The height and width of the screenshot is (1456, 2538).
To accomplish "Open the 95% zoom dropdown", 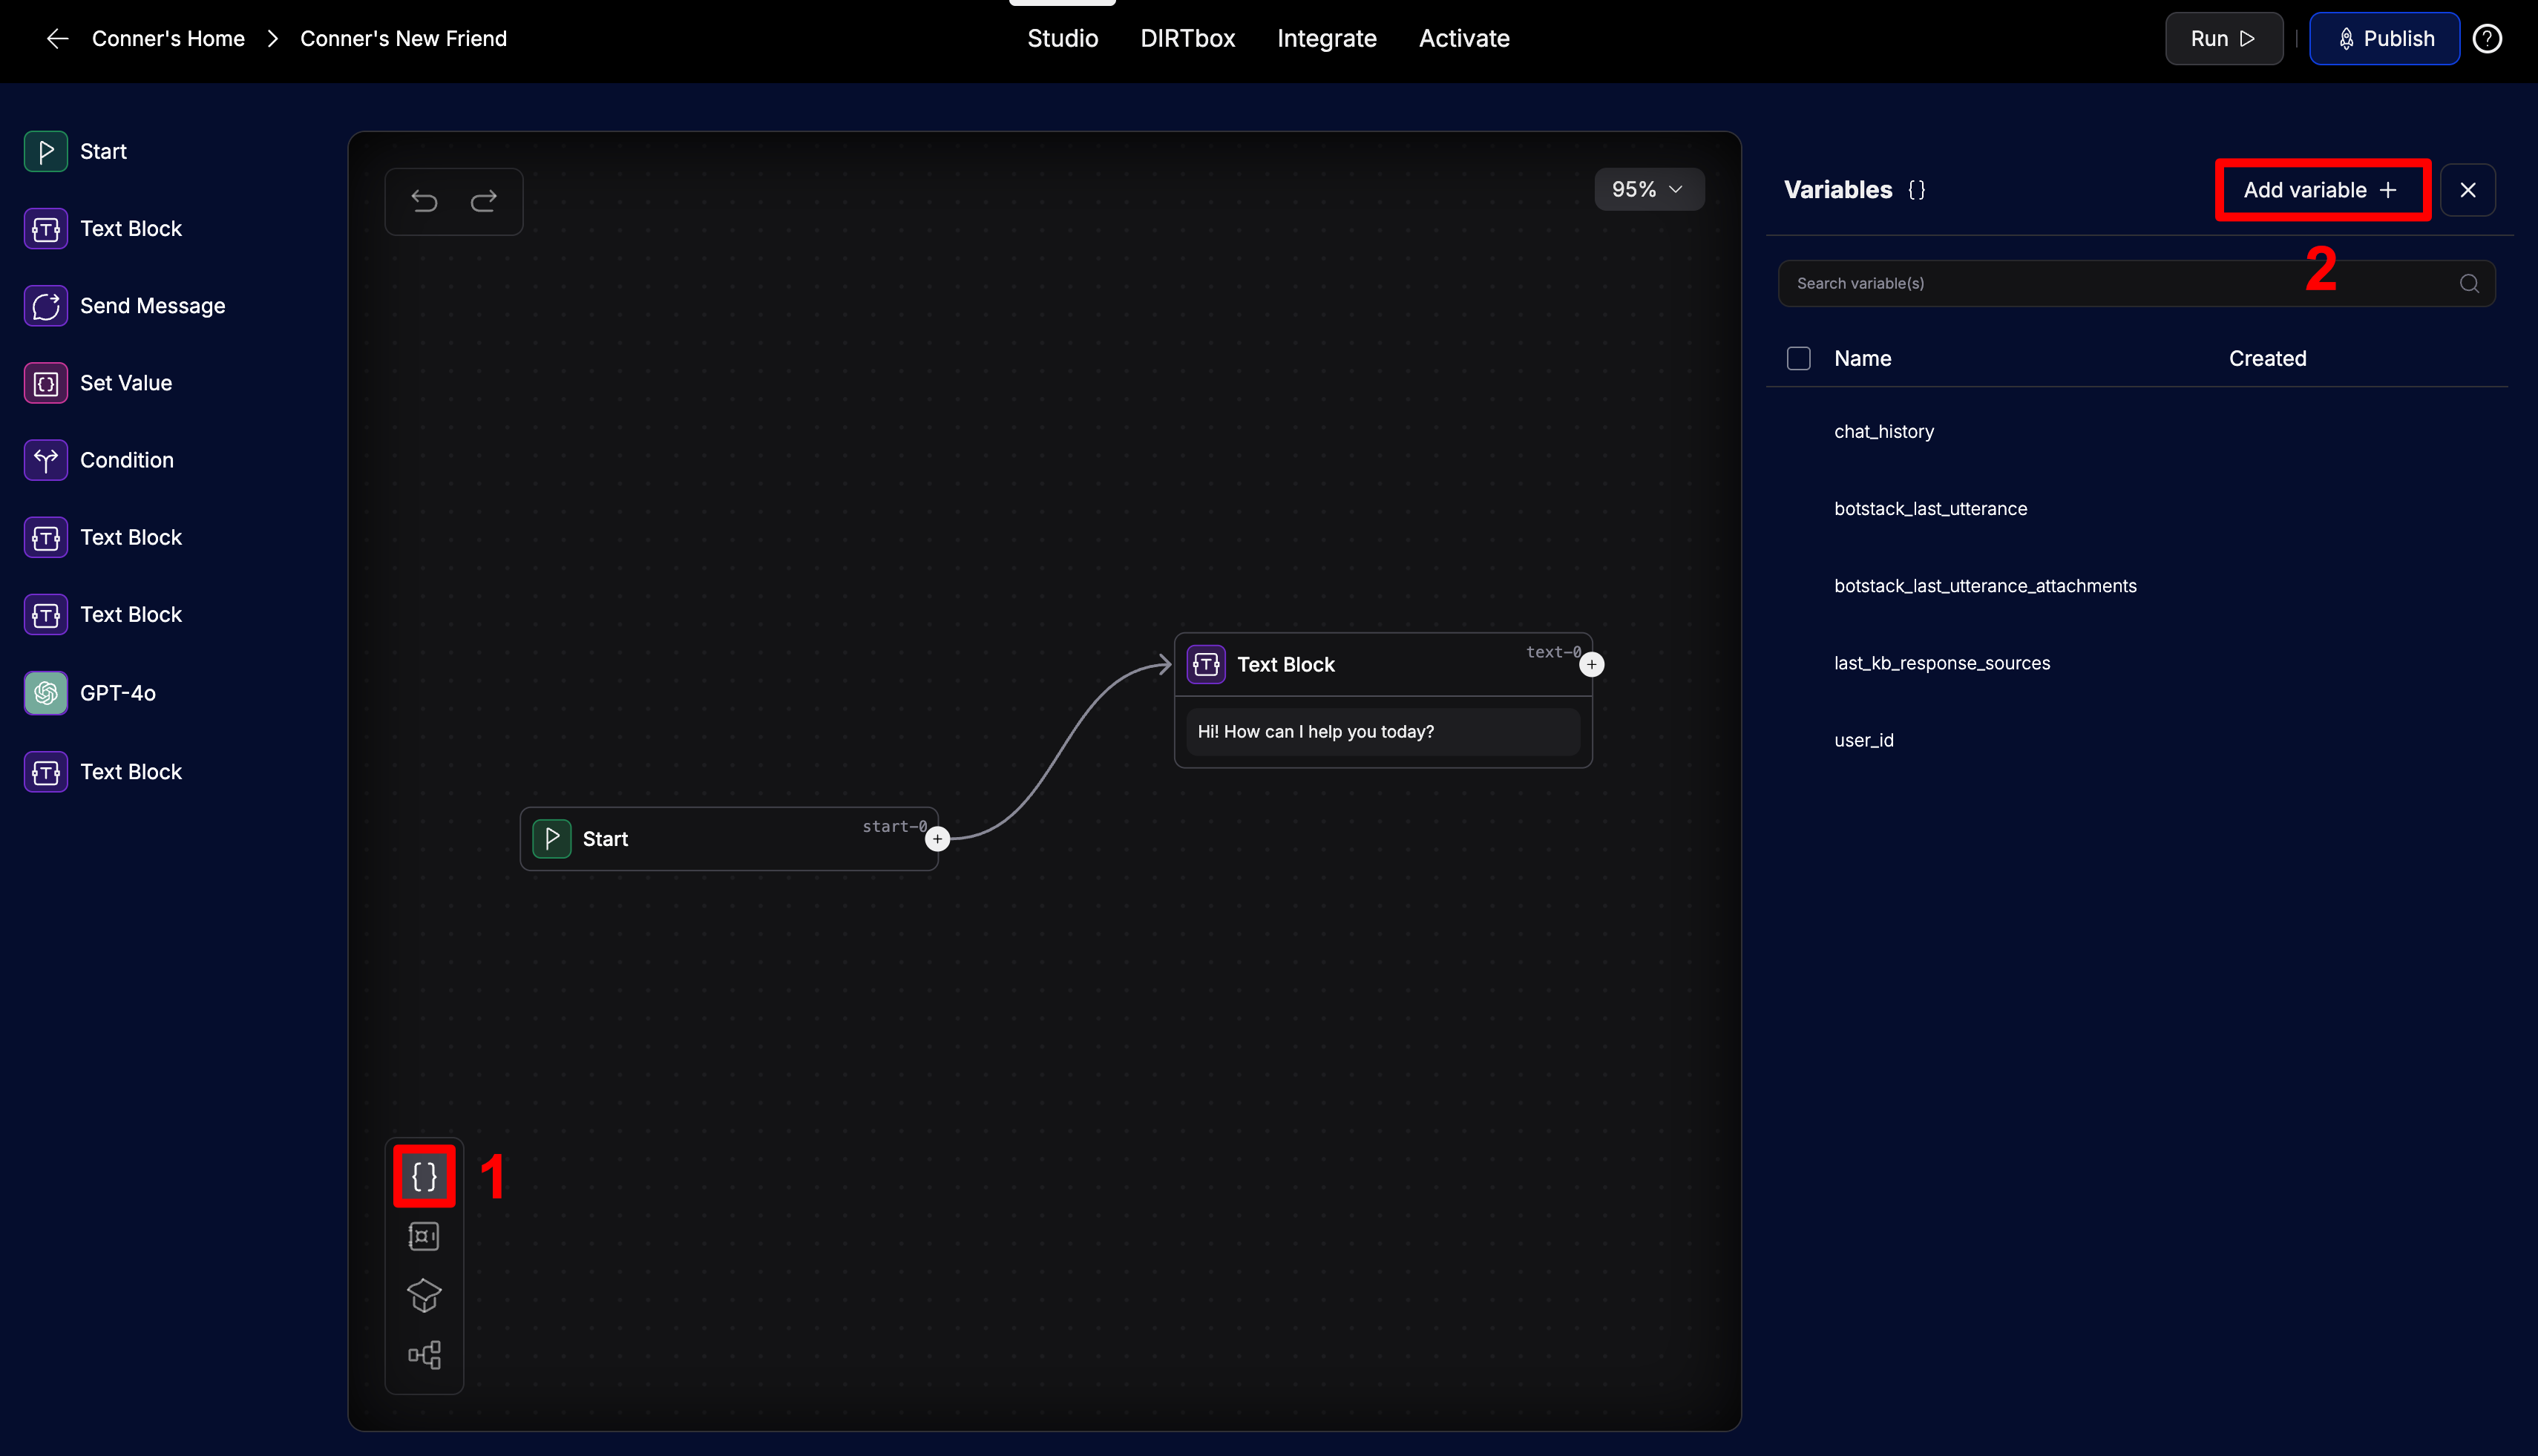I will [1648, 189].
